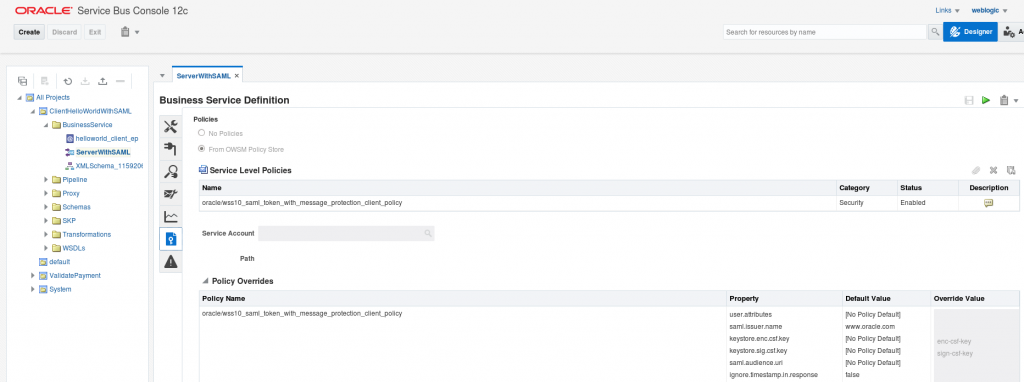
Task: Switch to the Designer view button
Action: coord(970,31)
